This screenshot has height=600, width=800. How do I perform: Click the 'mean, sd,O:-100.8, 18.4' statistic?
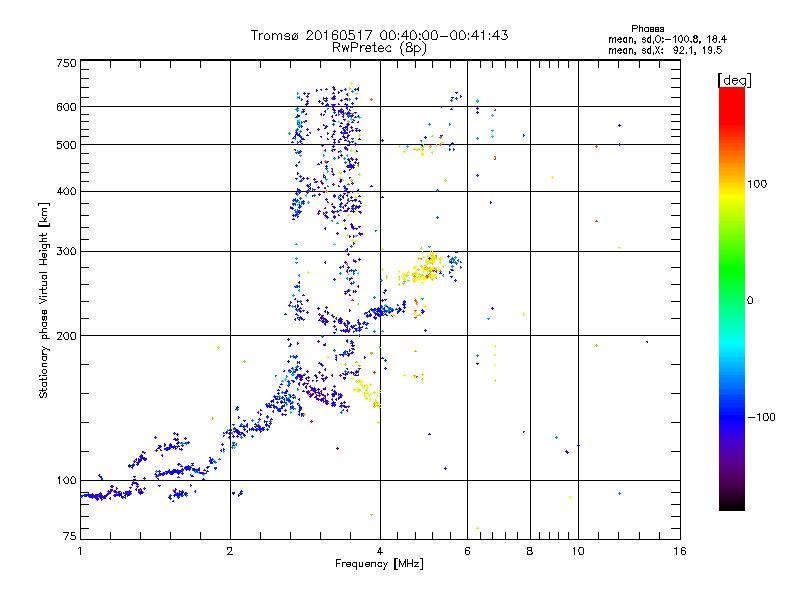pyautogui.click(x=667, y=39)
